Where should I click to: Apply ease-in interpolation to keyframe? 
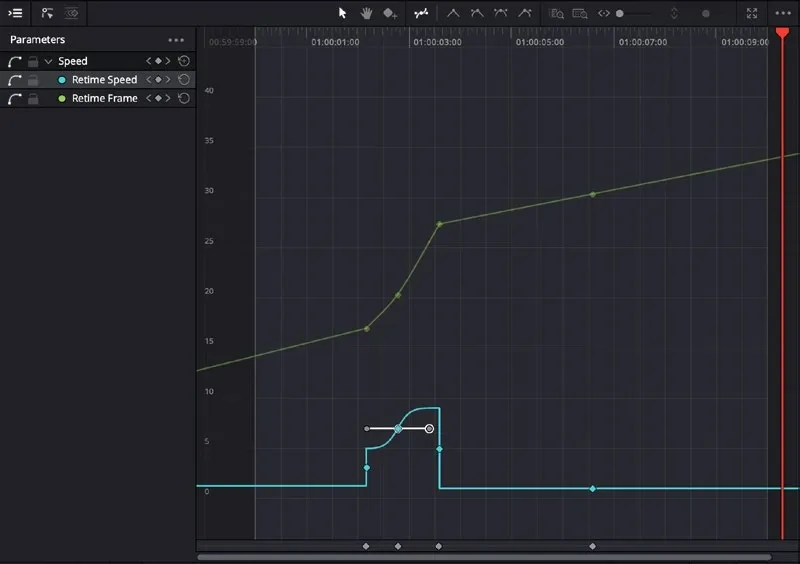477,13
